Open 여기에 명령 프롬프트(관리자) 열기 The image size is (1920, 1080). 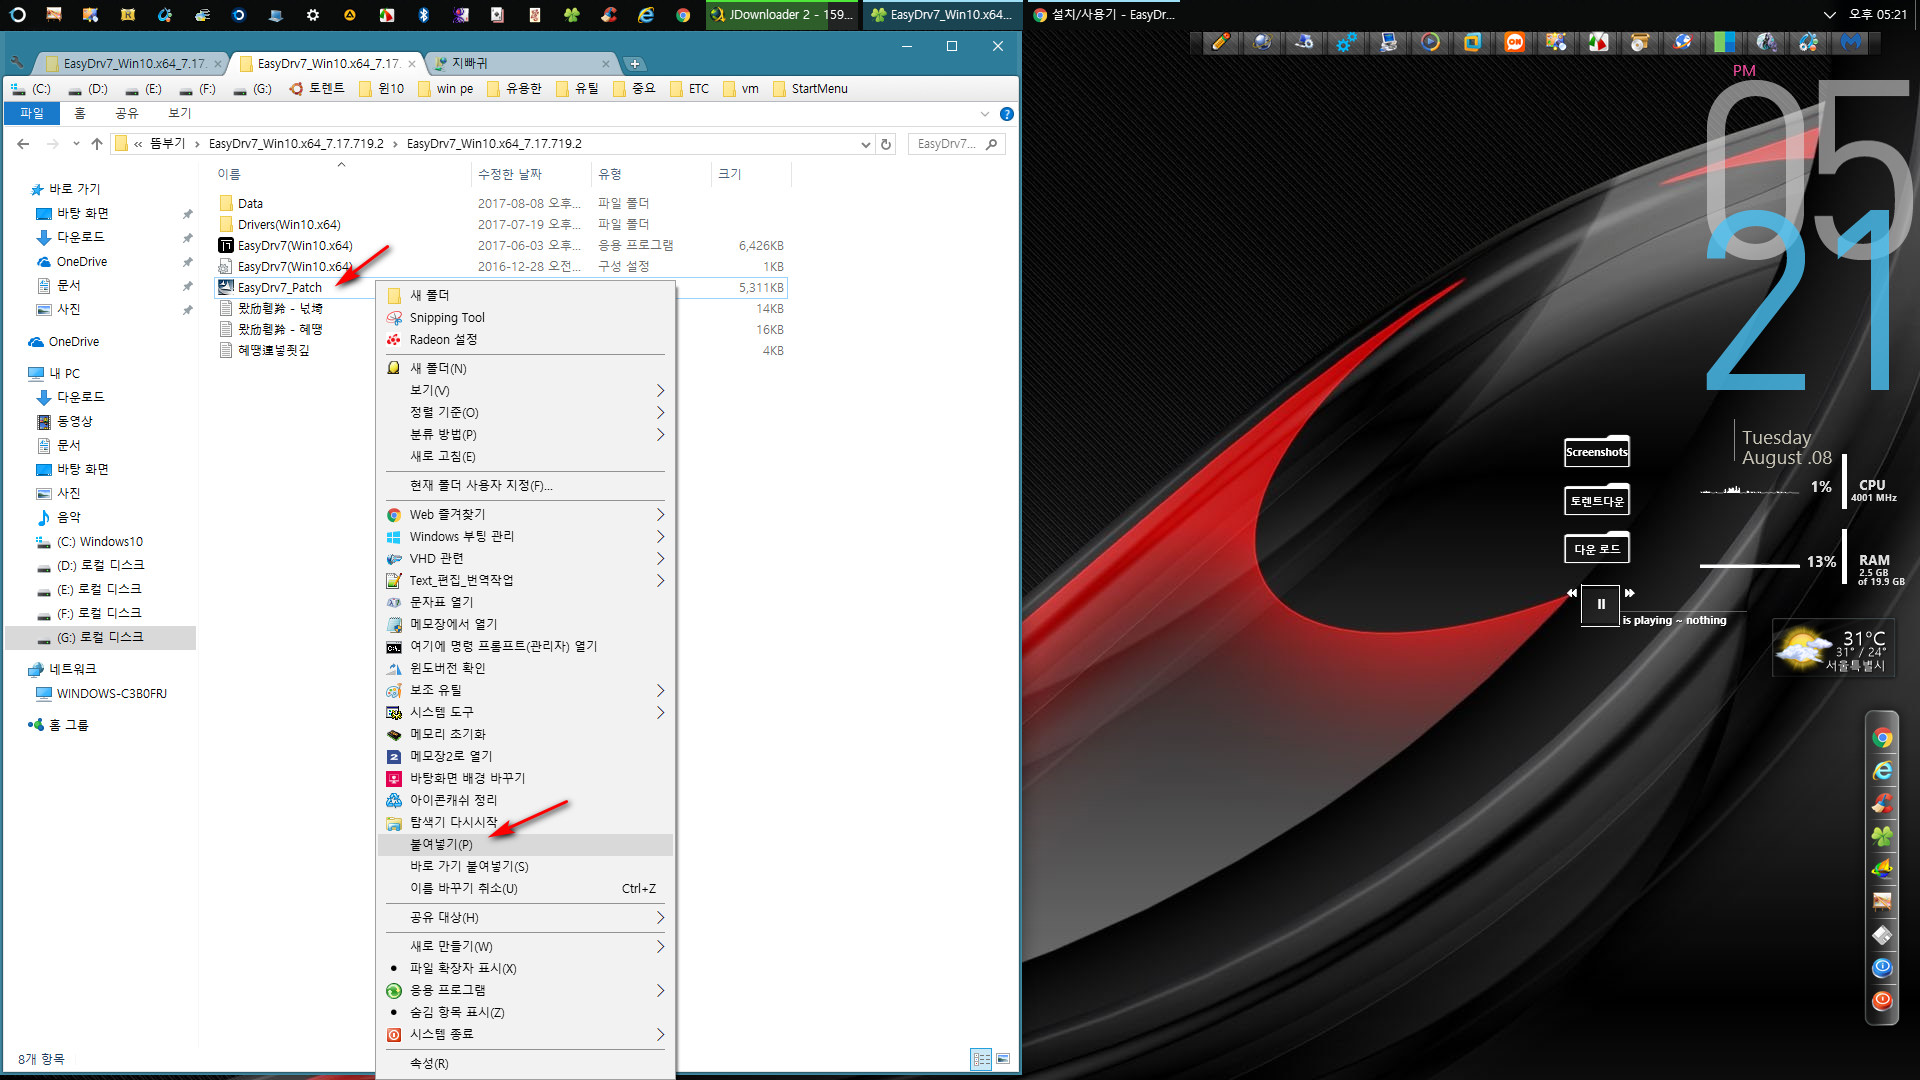point(525,646)
